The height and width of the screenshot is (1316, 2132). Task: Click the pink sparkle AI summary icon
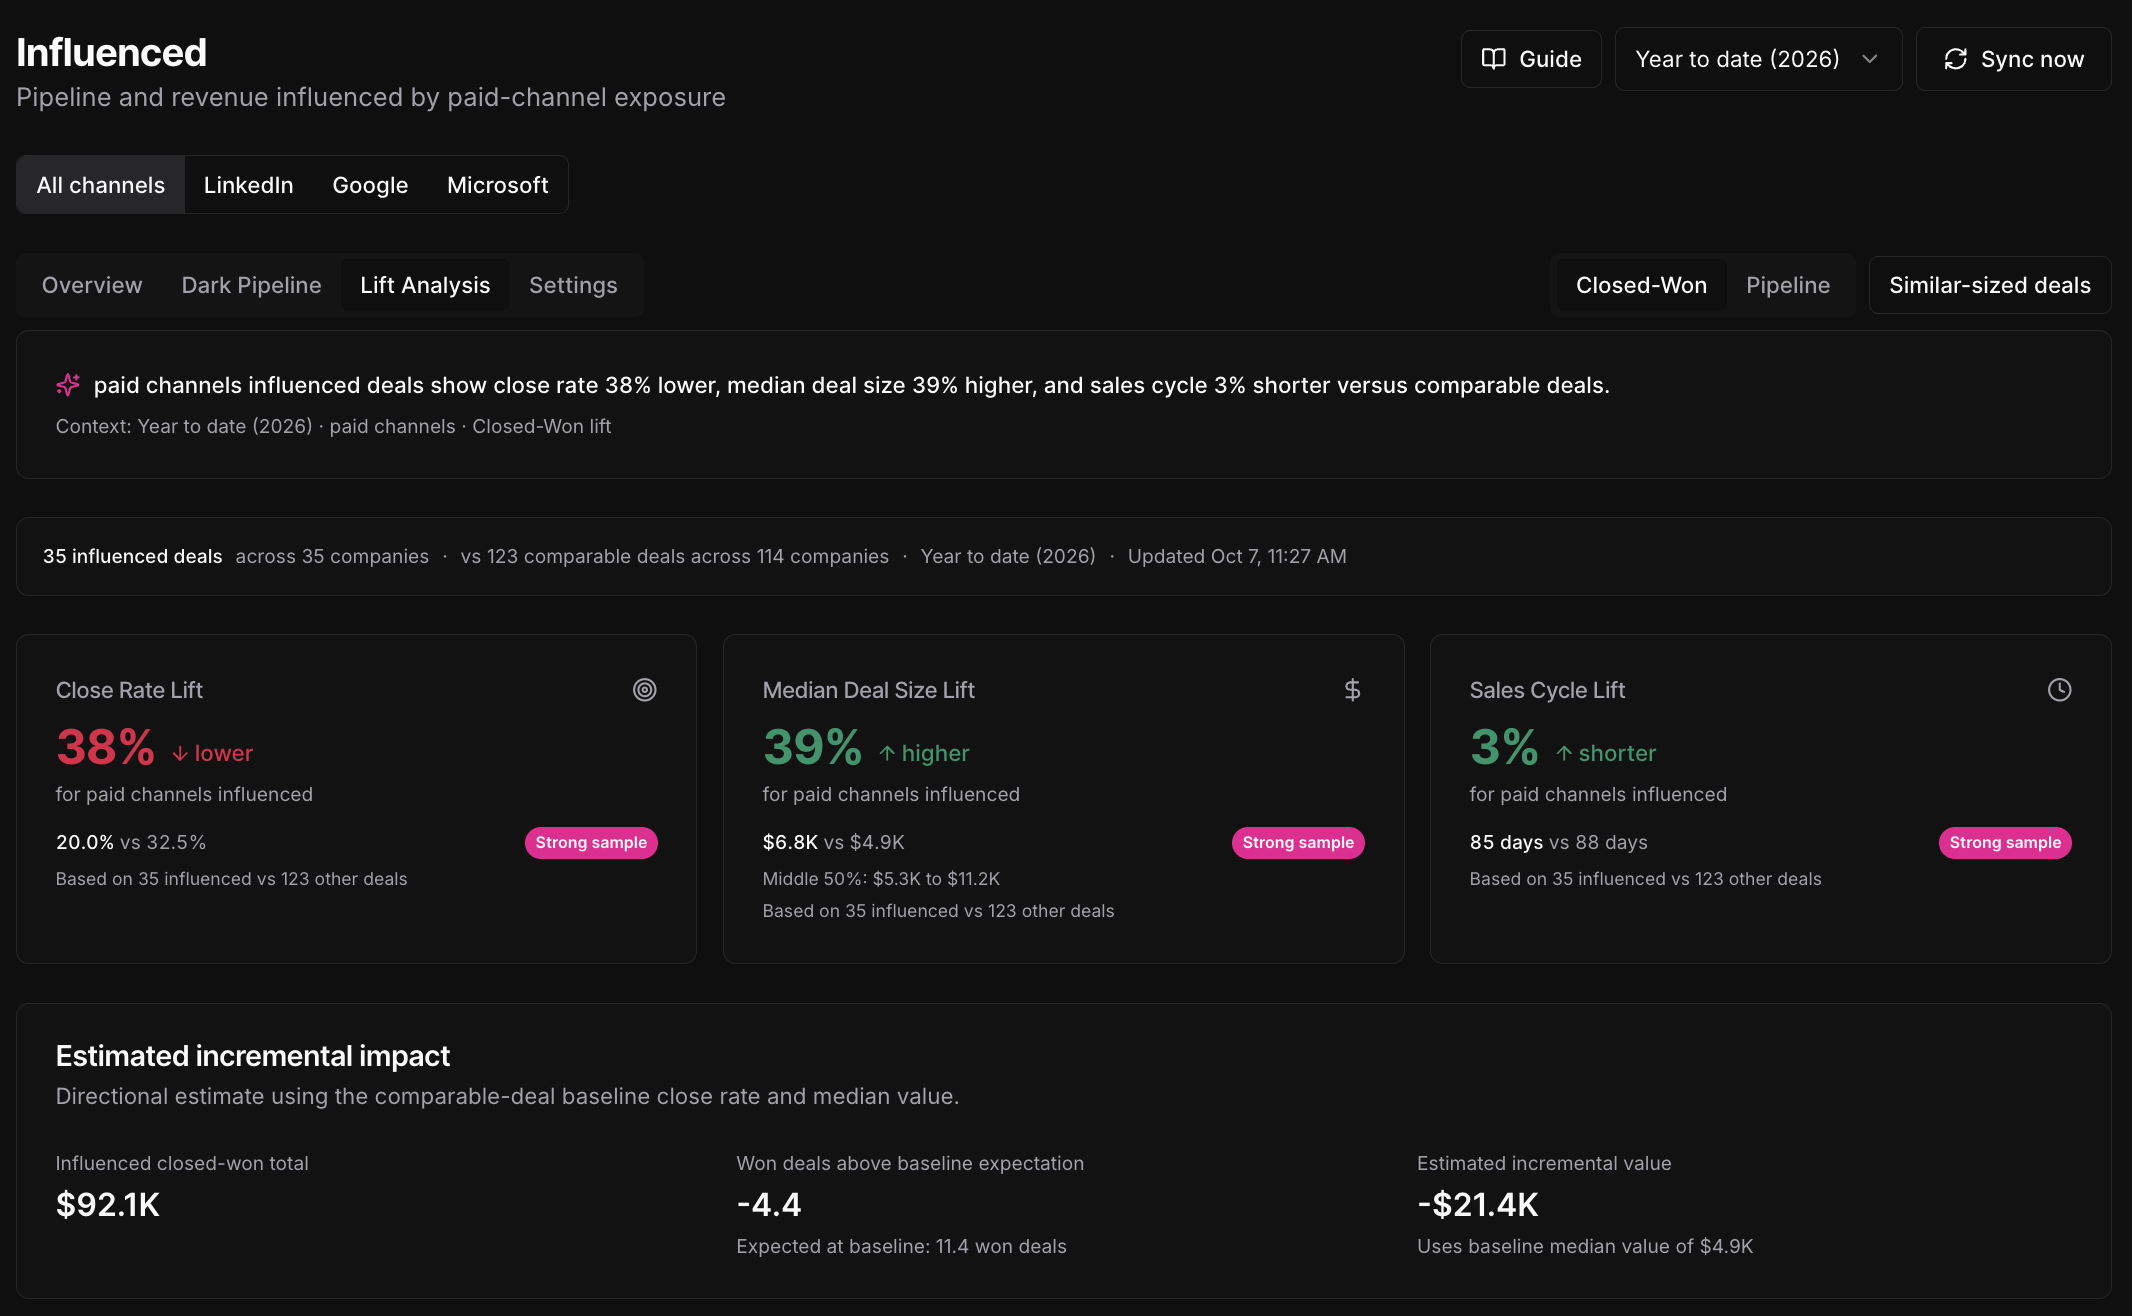click(x=68, y=385)
